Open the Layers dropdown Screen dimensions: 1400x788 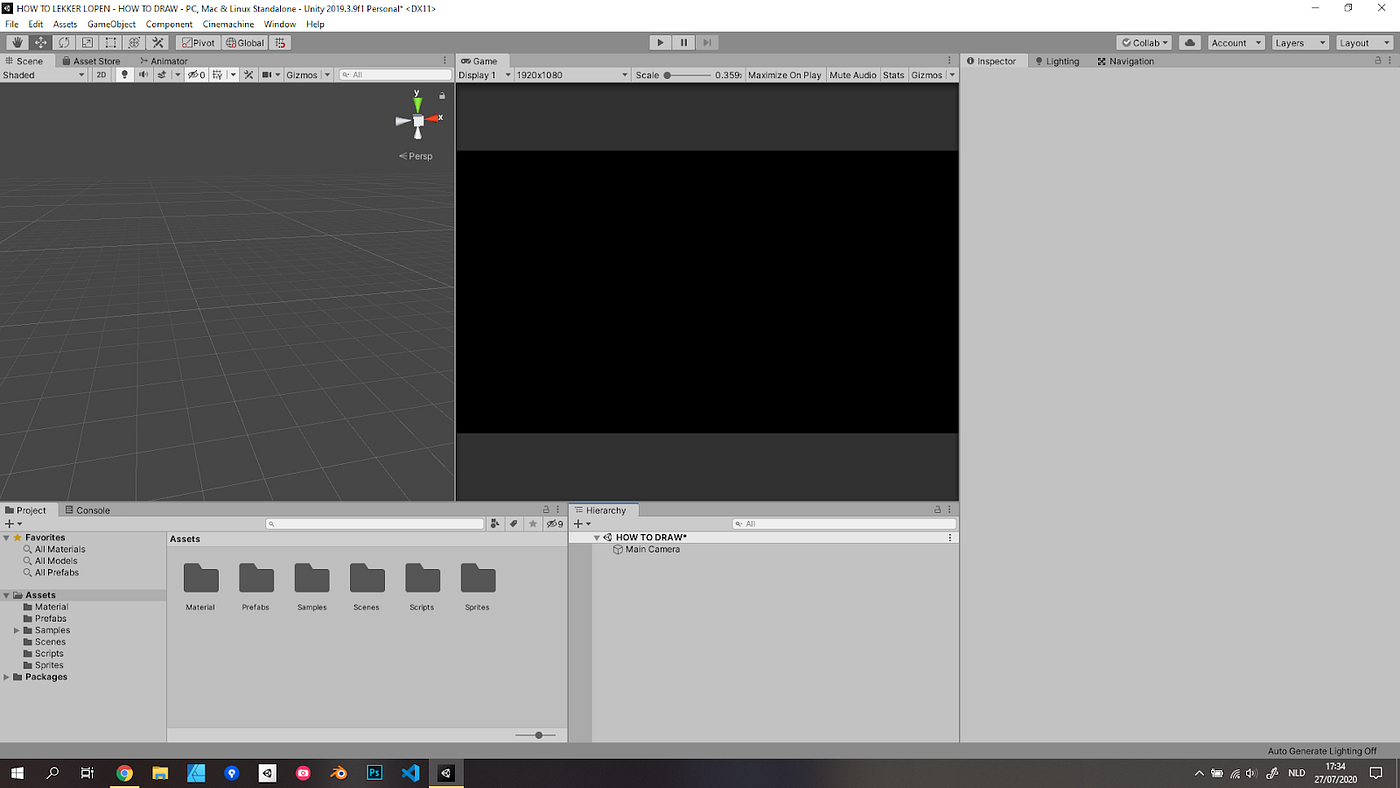point(1300,43)
